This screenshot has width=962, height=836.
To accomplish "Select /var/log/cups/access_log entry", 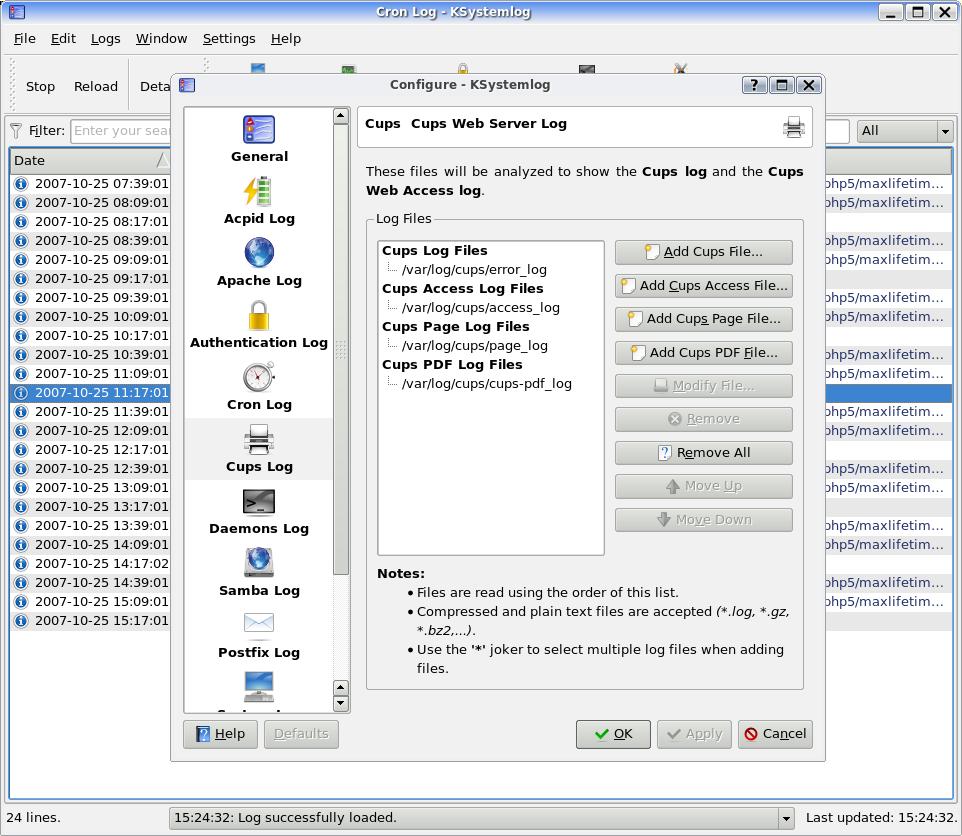I will tap(480, 308).
